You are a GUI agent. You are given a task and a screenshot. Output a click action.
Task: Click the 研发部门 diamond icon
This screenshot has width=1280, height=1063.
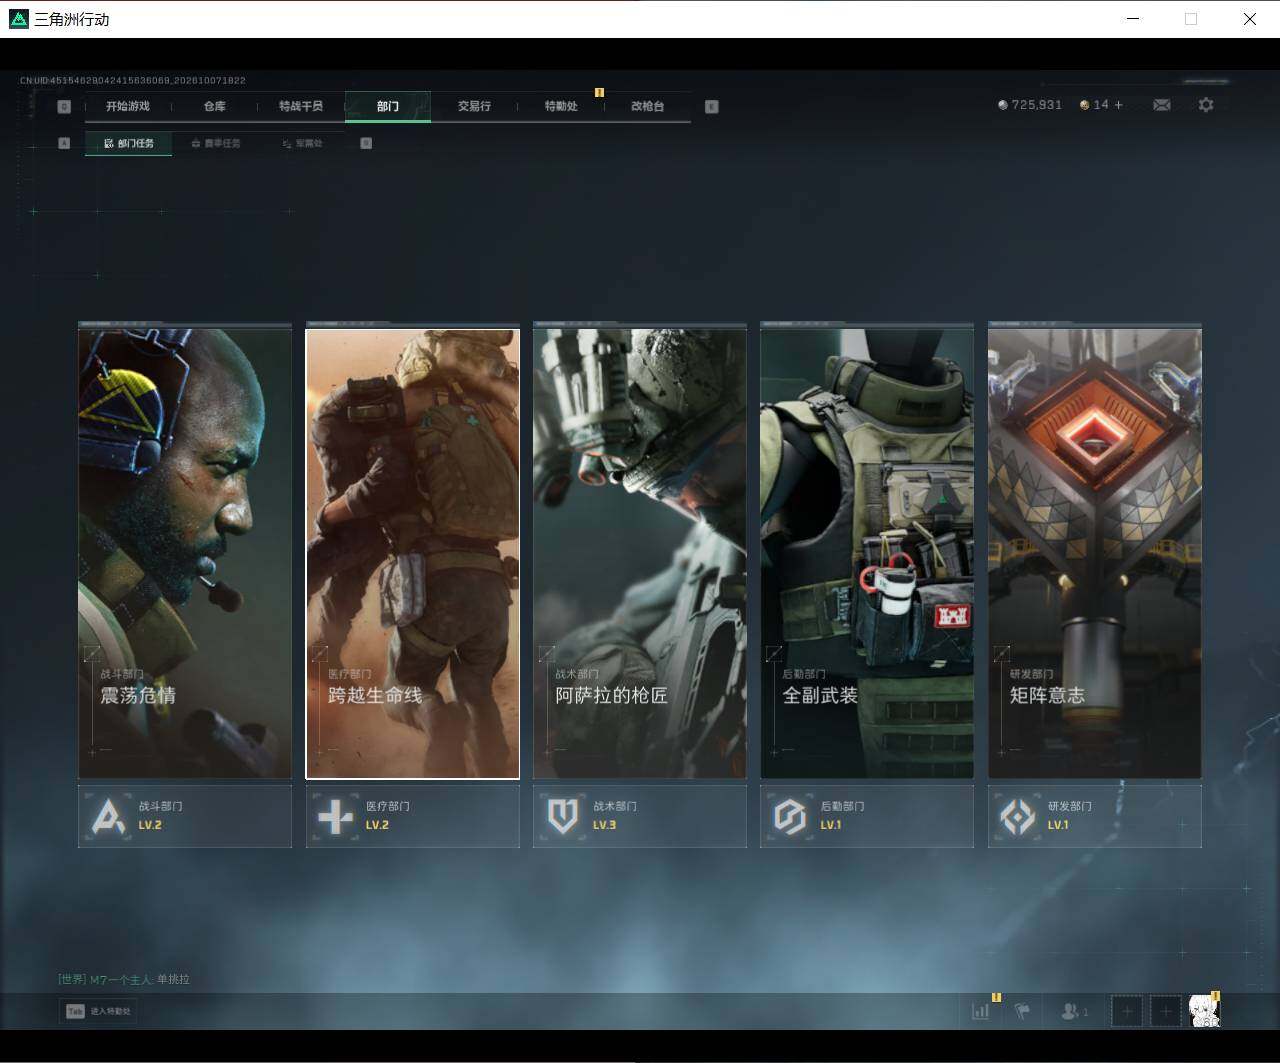point(1018,817)
